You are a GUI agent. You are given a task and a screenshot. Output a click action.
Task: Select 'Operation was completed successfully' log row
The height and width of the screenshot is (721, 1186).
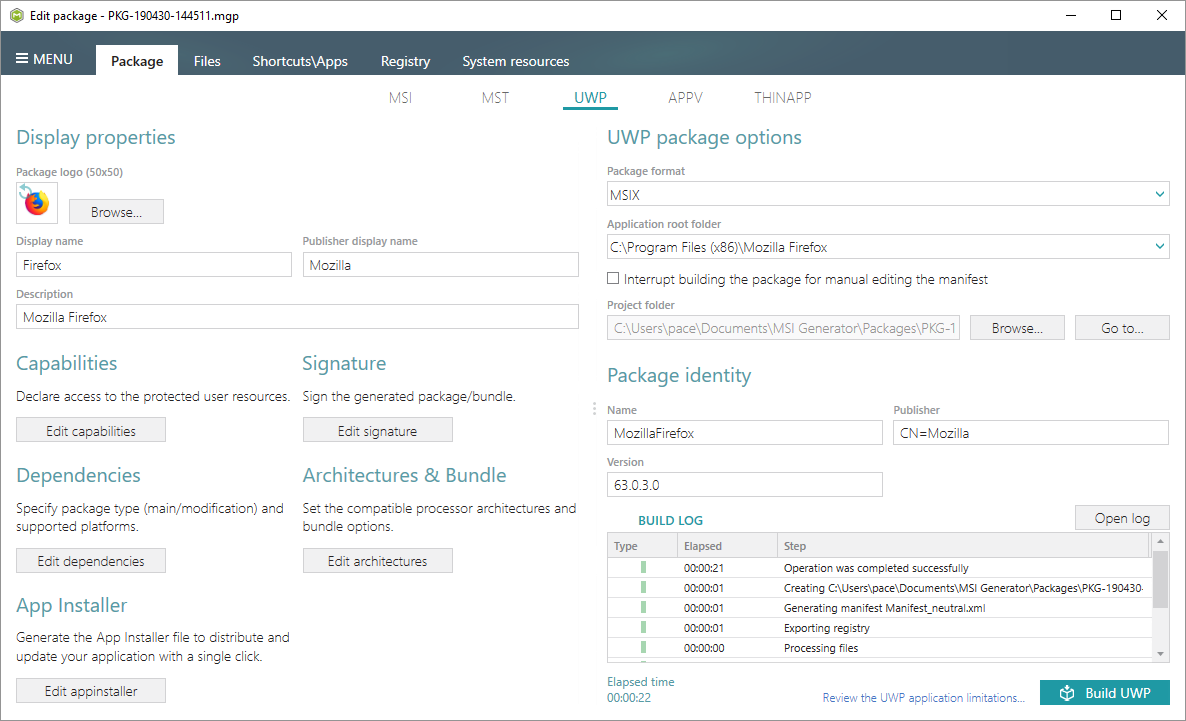(x=879, y=568)
